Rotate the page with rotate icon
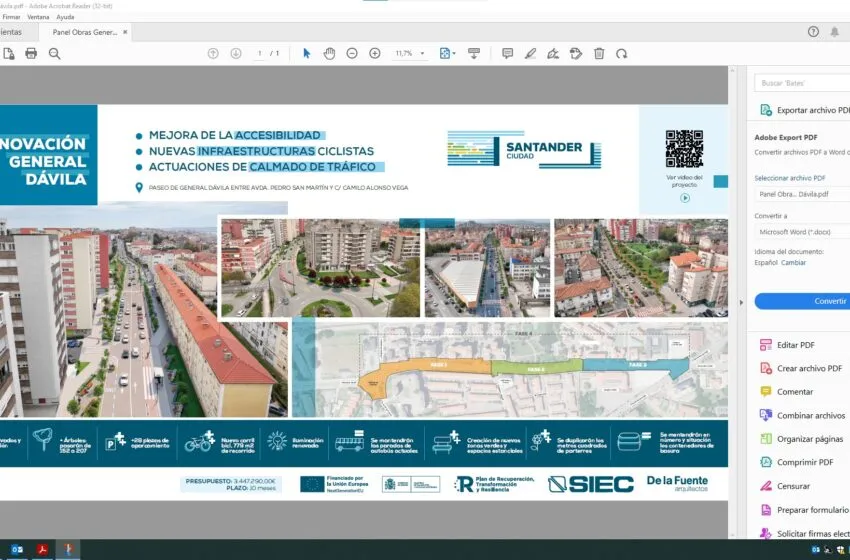The height and width of the screenshot is (560, 850). tap(621, 53)
